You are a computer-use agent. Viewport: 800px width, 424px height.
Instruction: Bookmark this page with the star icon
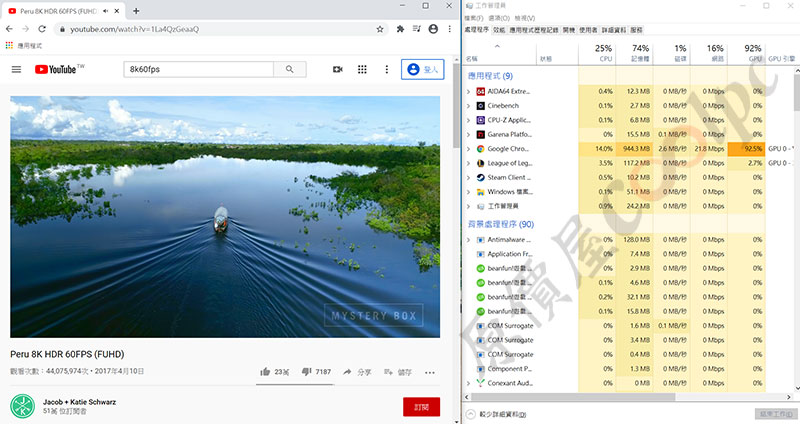(380, 29)
